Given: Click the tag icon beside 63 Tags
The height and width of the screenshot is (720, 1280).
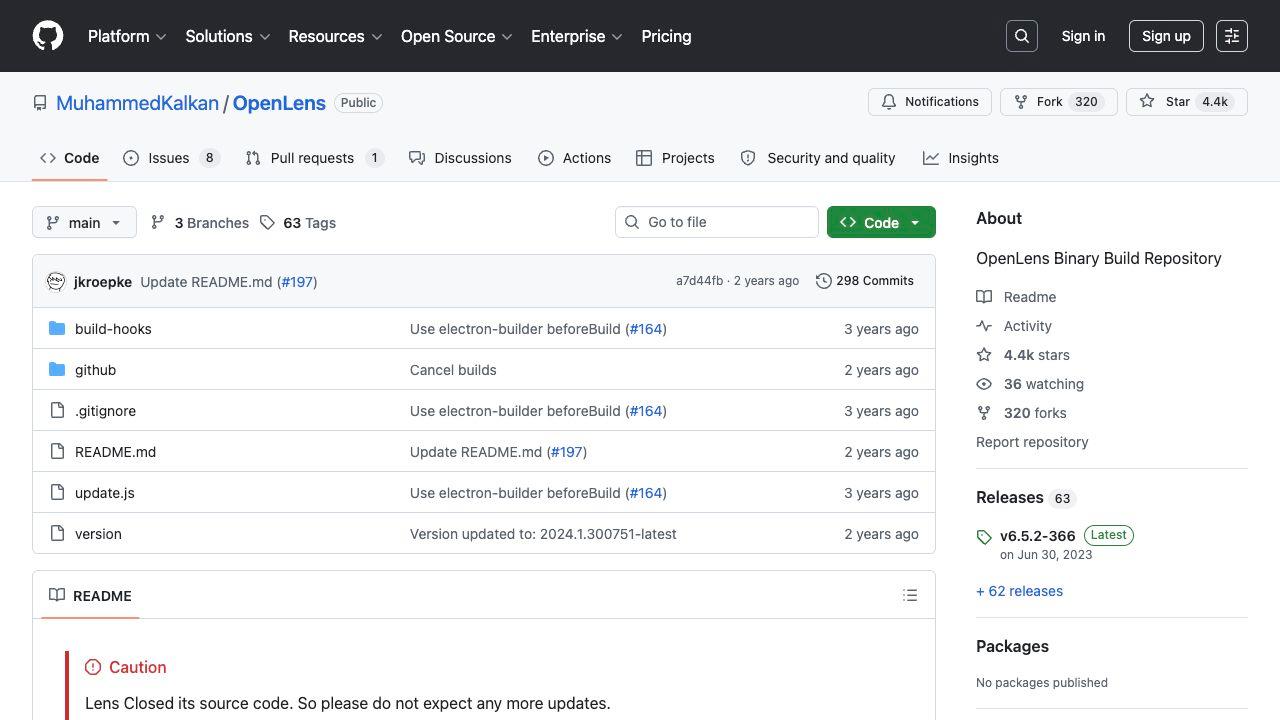Looking at the screenshot, I should click(267, 222).
